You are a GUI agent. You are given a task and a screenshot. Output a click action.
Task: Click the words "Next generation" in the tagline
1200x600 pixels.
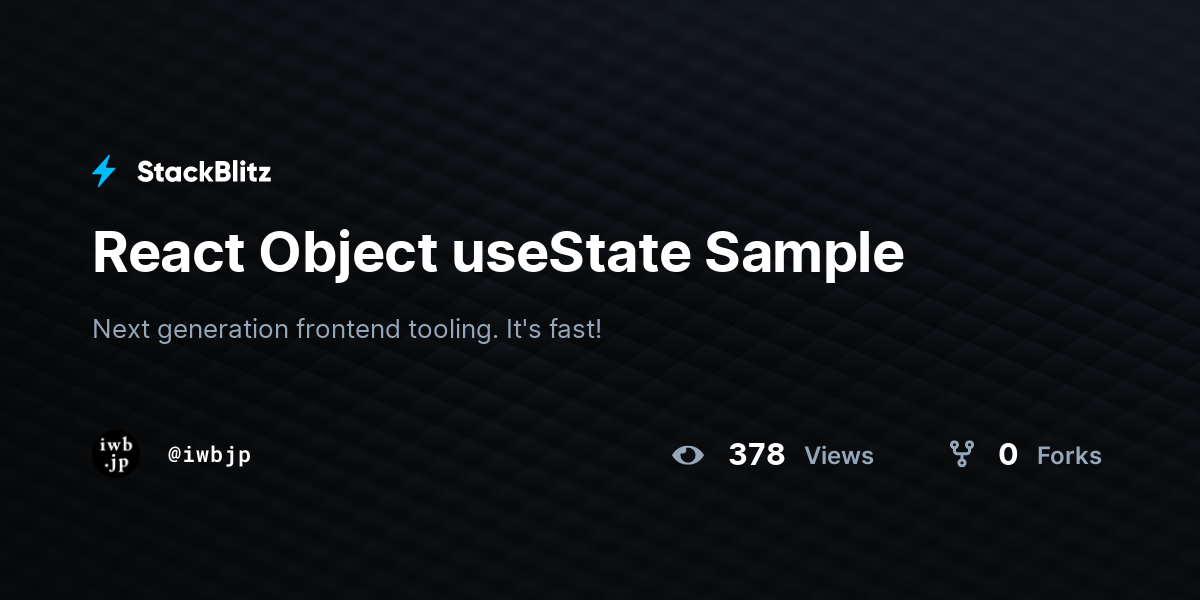(191, 330)
